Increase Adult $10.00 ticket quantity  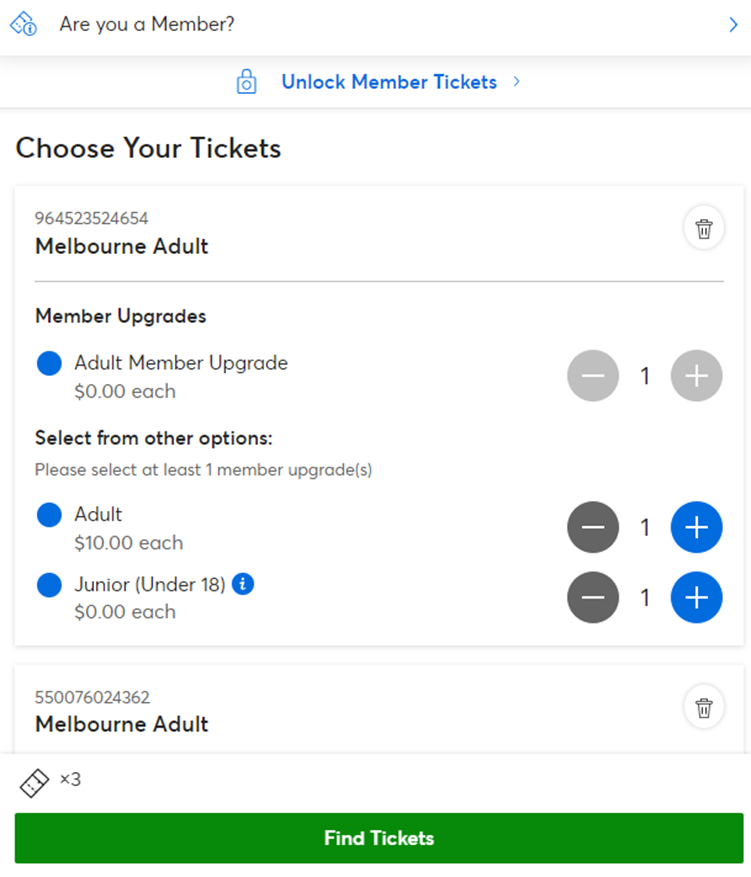coord(696,527)
